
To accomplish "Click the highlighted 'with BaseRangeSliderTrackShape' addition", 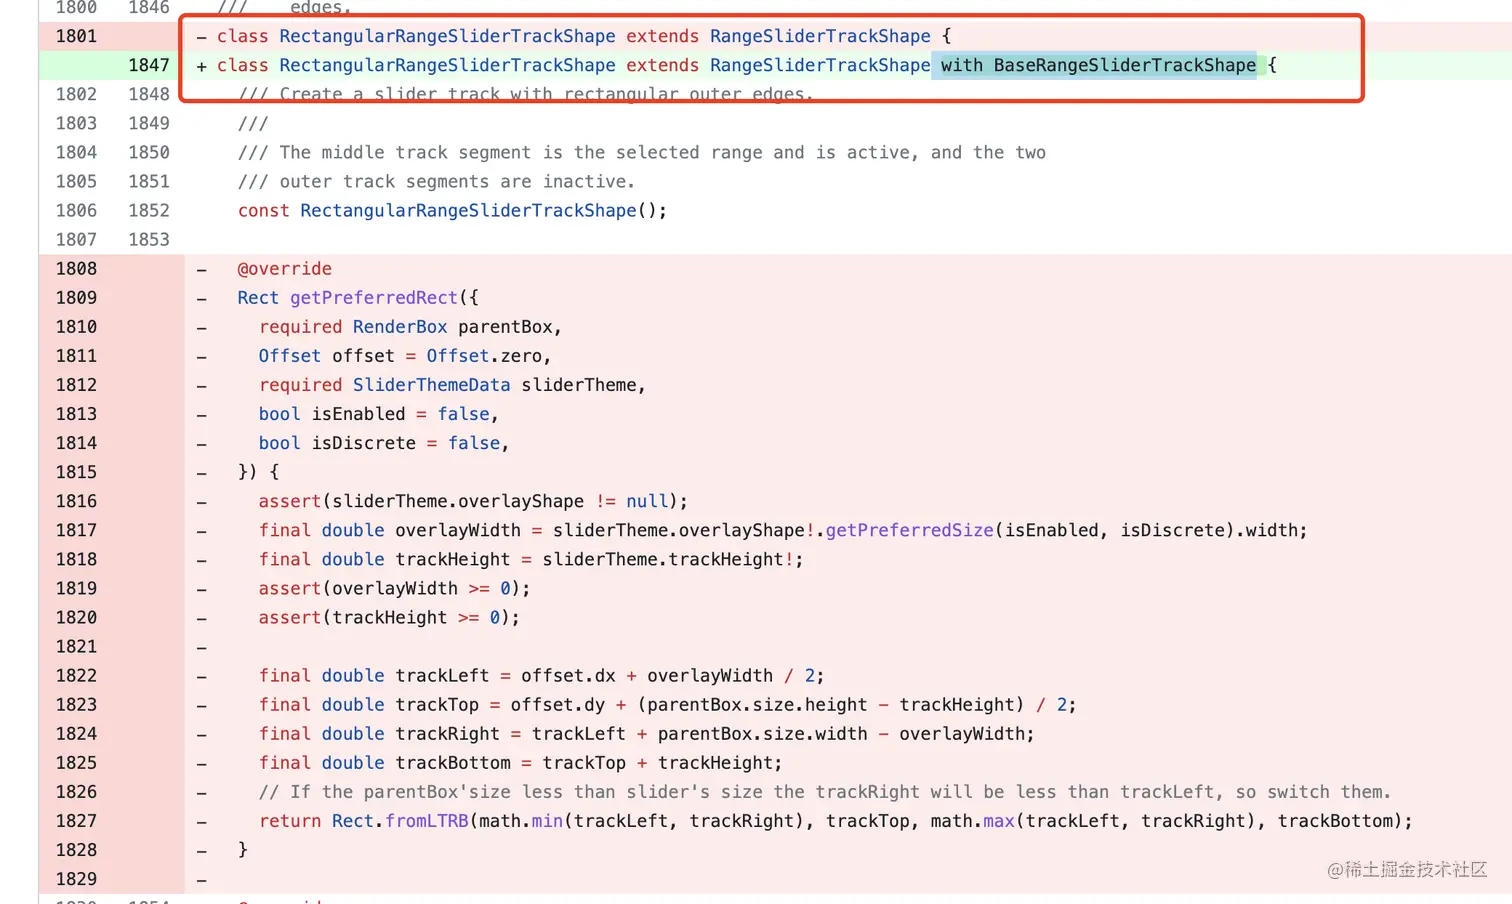I will 1097,65.
